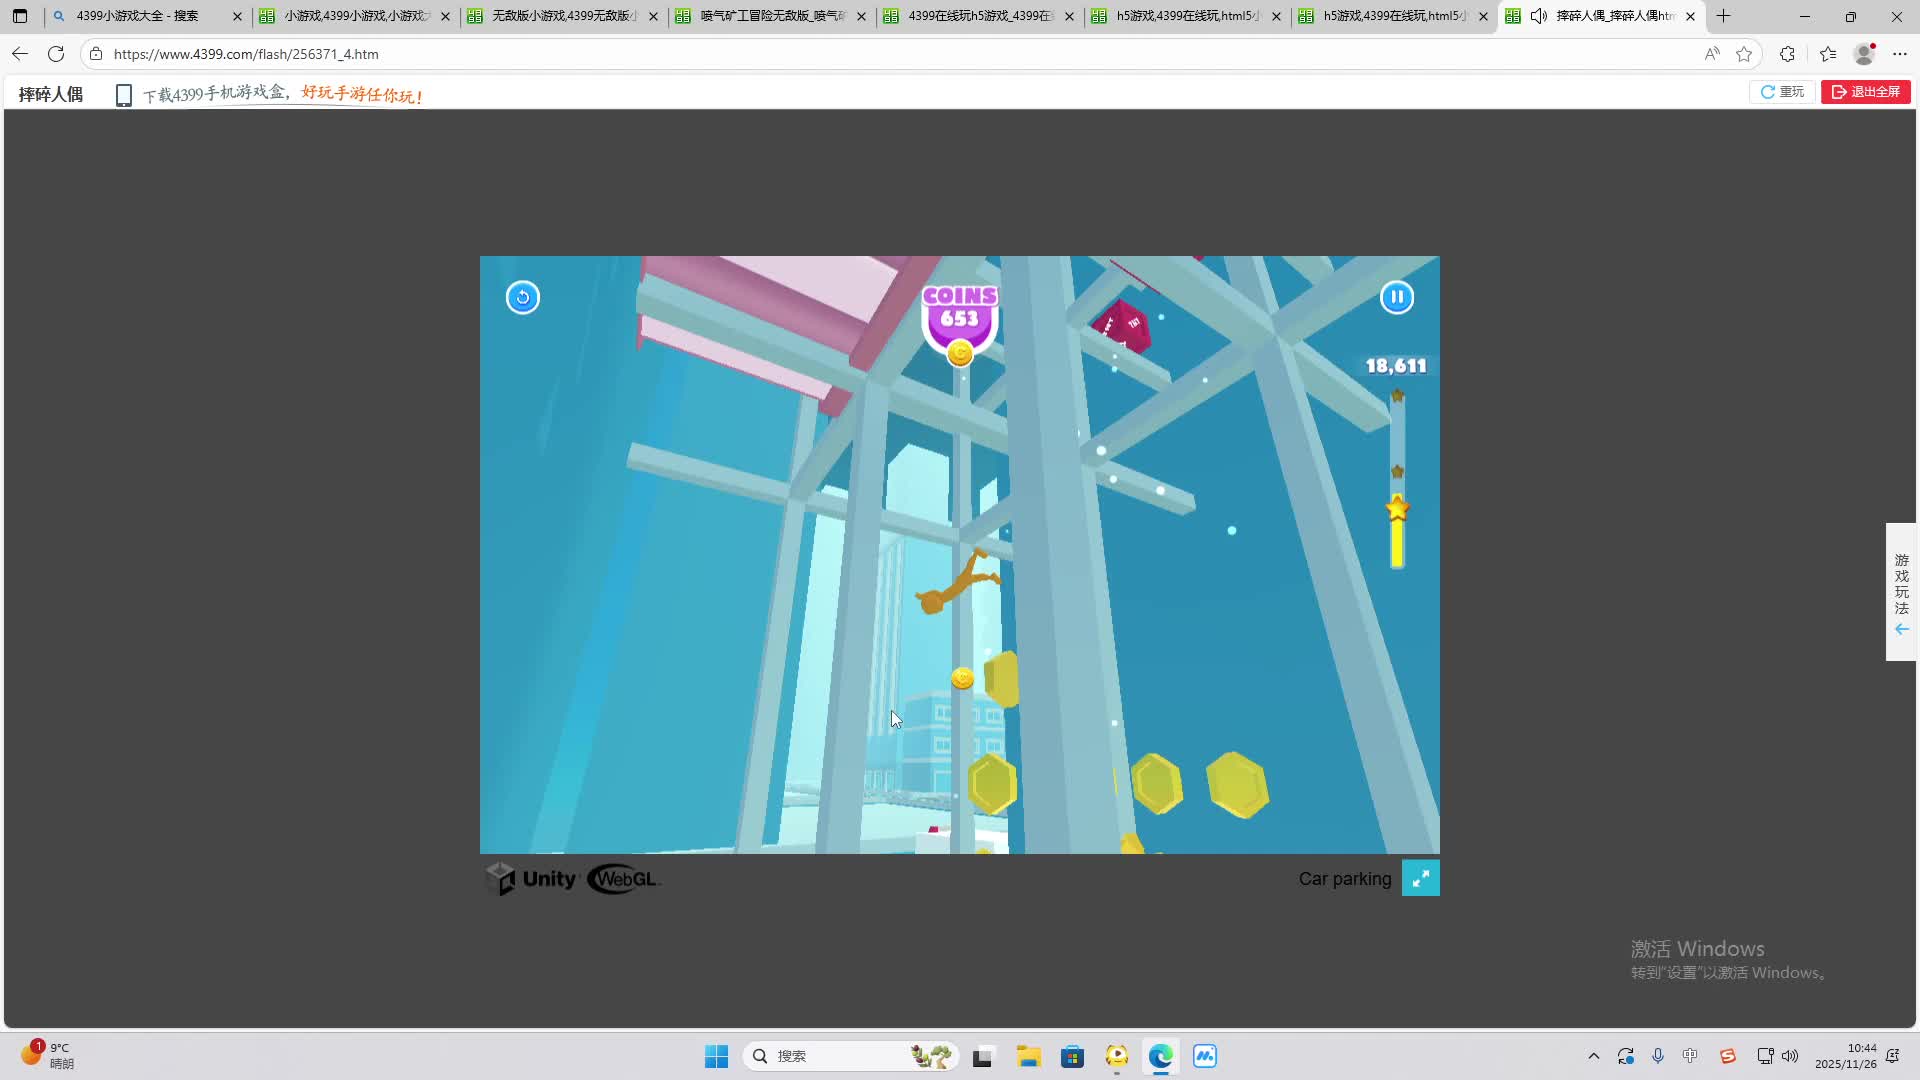Toggle the Chinese input method indicator

1690,1056
